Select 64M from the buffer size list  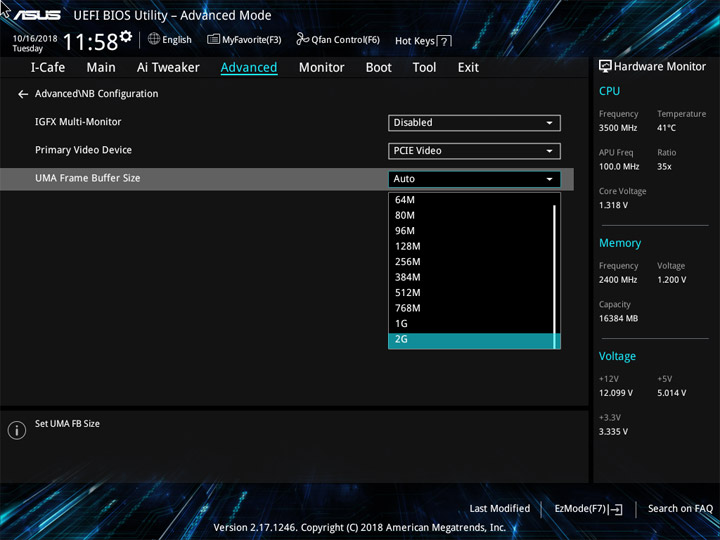point(471,200)
